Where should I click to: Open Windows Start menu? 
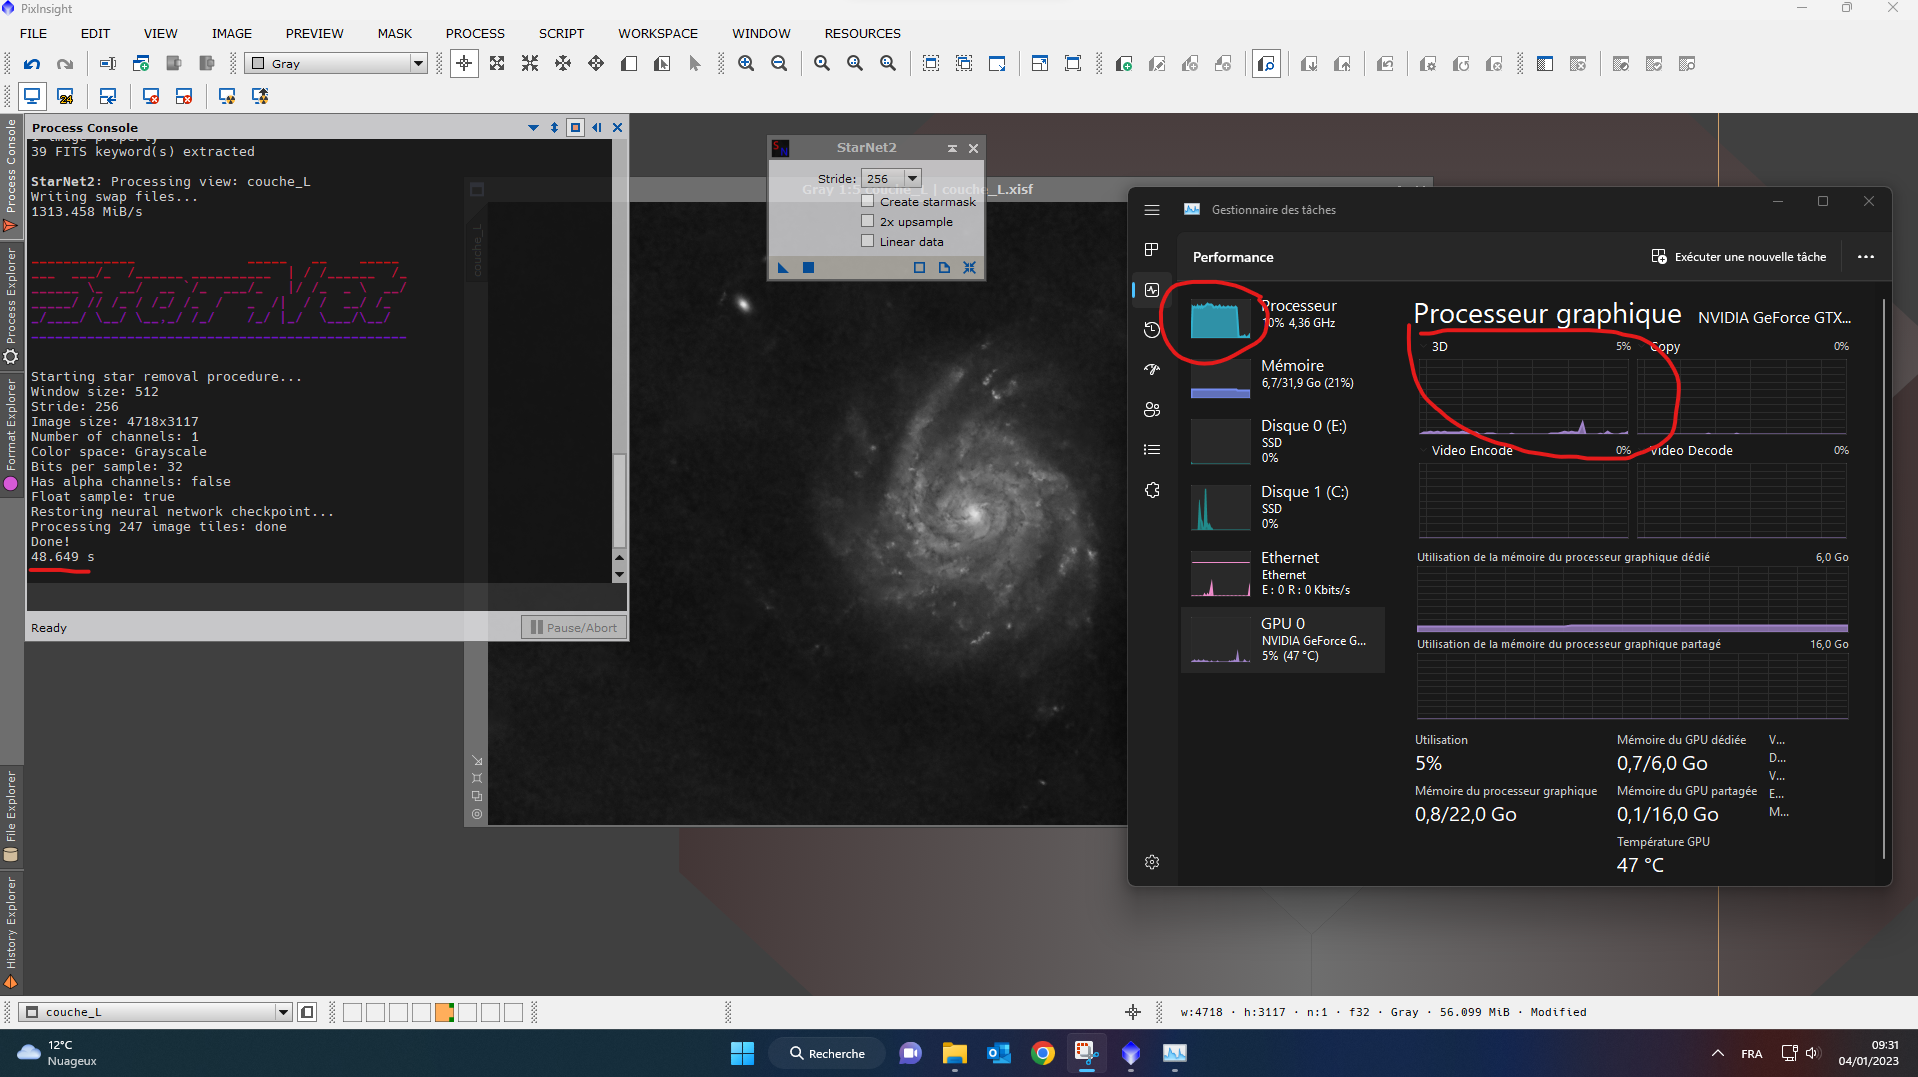coord(742,1053)
